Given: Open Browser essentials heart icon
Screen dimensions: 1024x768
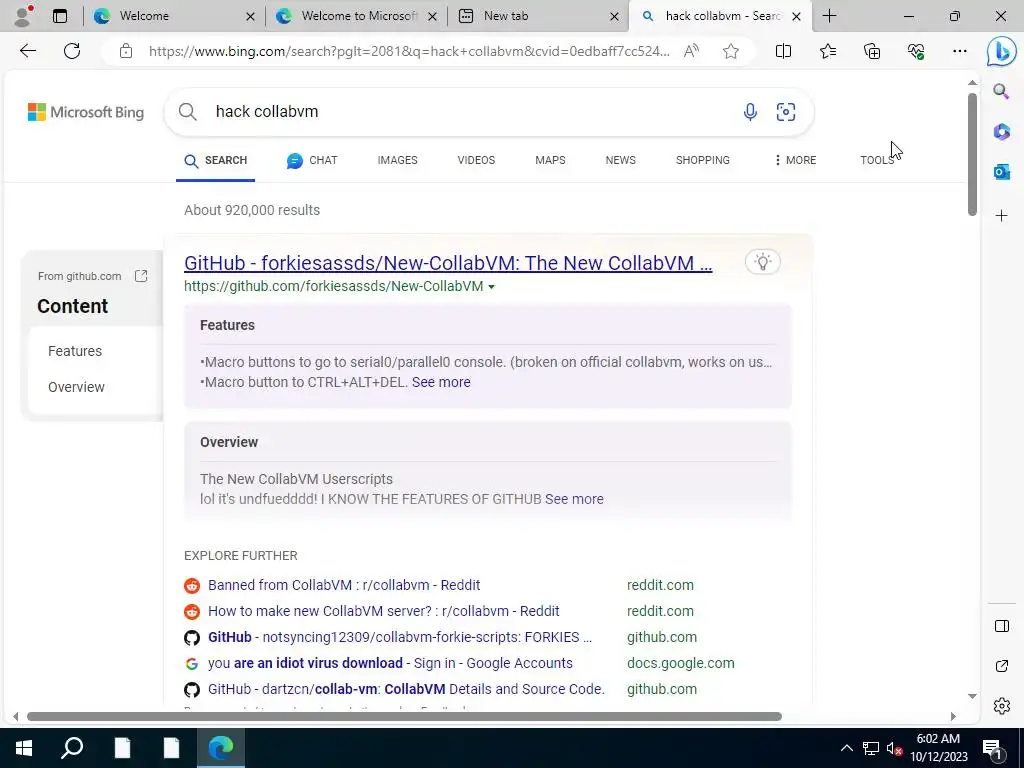Looking at the screenshot, I should (x=916, y=51).
